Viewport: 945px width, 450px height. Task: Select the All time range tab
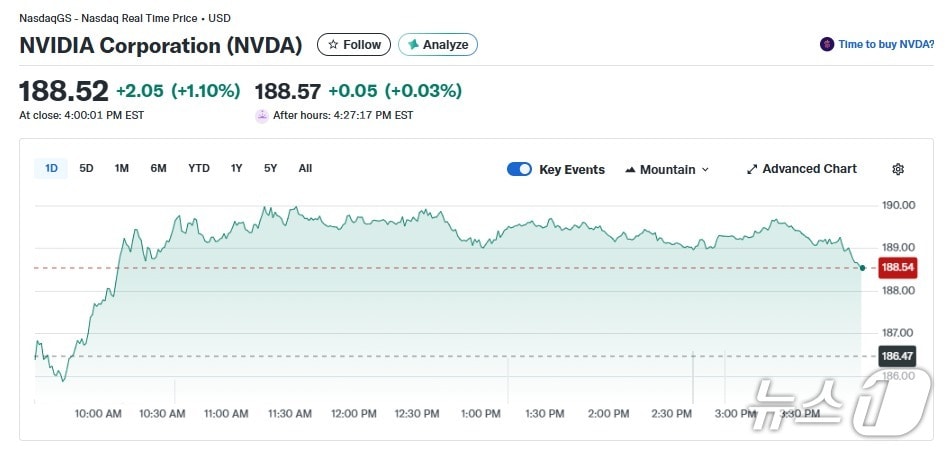point(305,168)
